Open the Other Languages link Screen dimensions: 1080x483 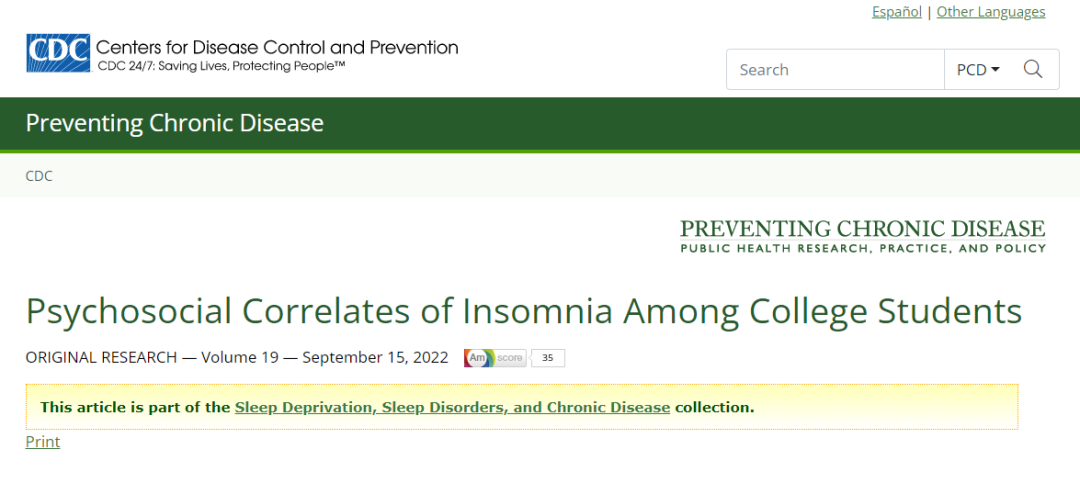coord(990,12)
